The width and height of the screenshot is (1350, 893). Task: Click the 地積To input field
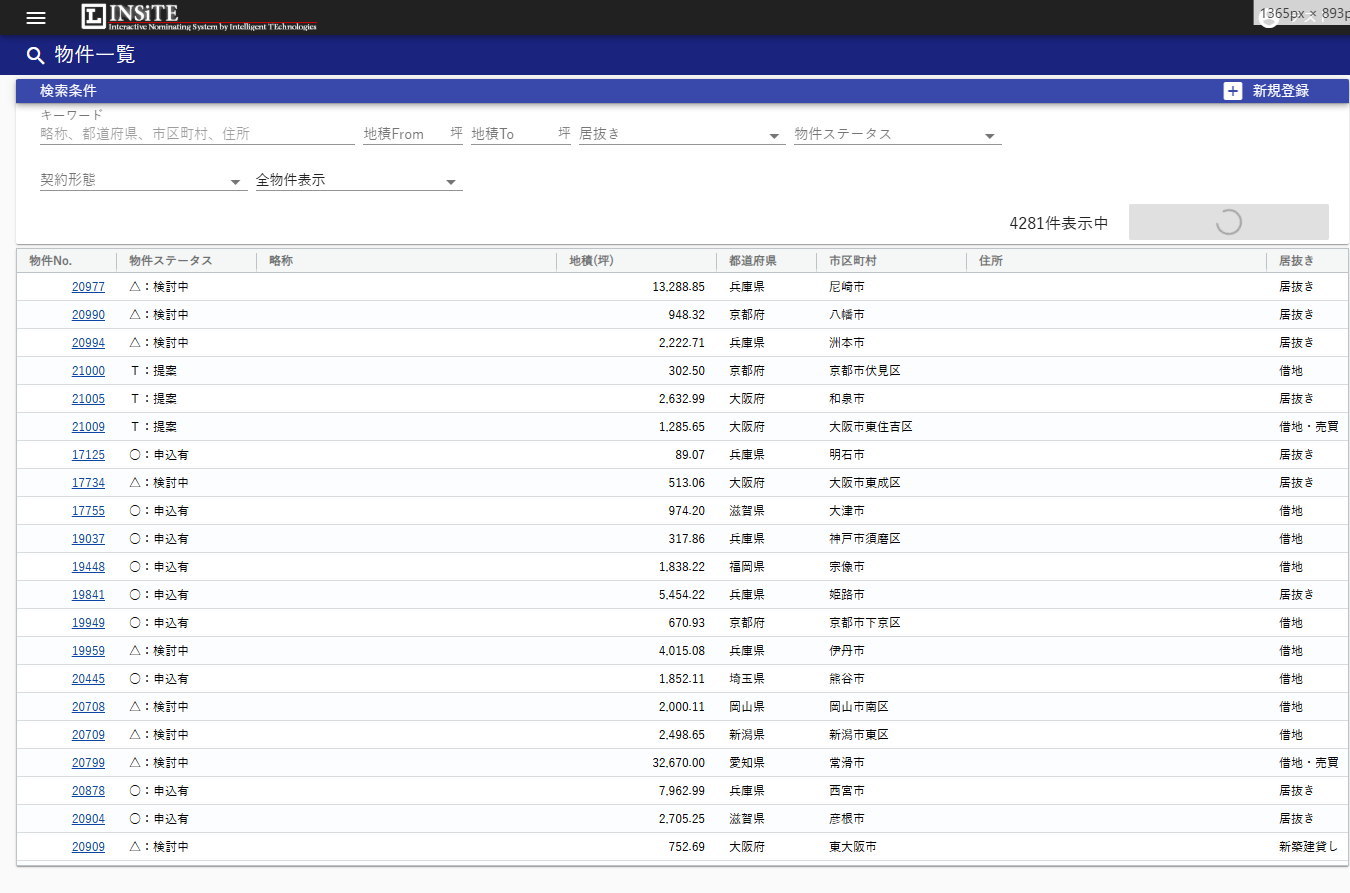(512, 134)
